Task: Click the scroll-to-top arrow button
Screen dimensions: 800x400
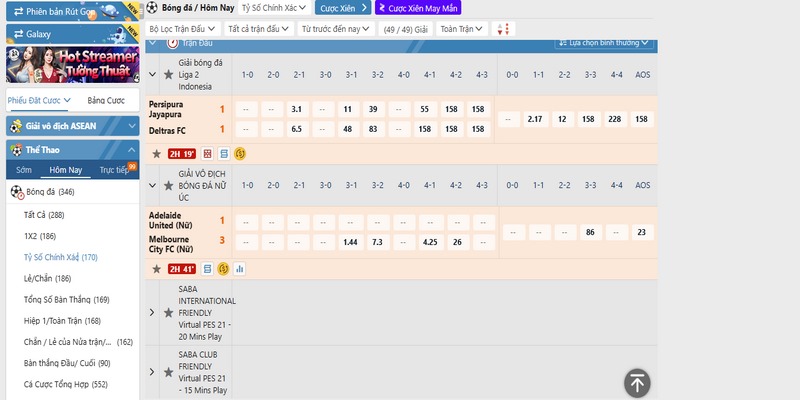Action: pos(638,383)
